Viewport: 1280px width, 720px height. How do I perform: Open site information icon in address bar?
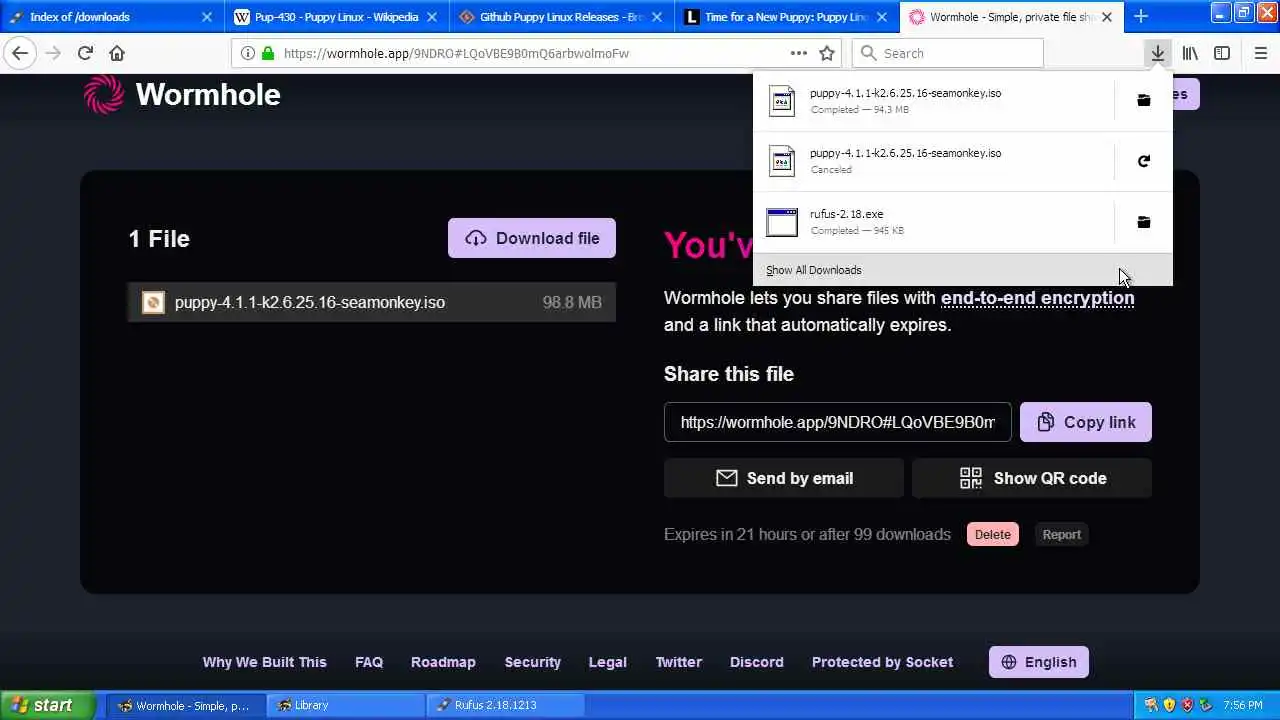click(x=247, y=53)
